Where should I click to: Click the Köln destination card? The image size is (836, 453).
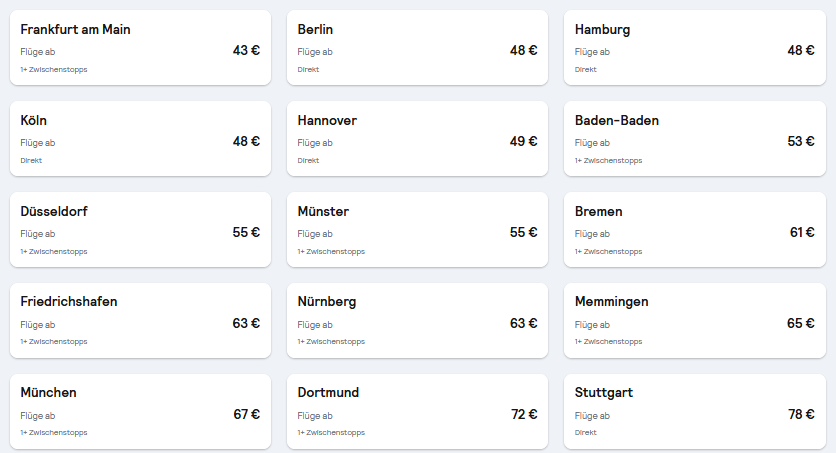[140, 139]
